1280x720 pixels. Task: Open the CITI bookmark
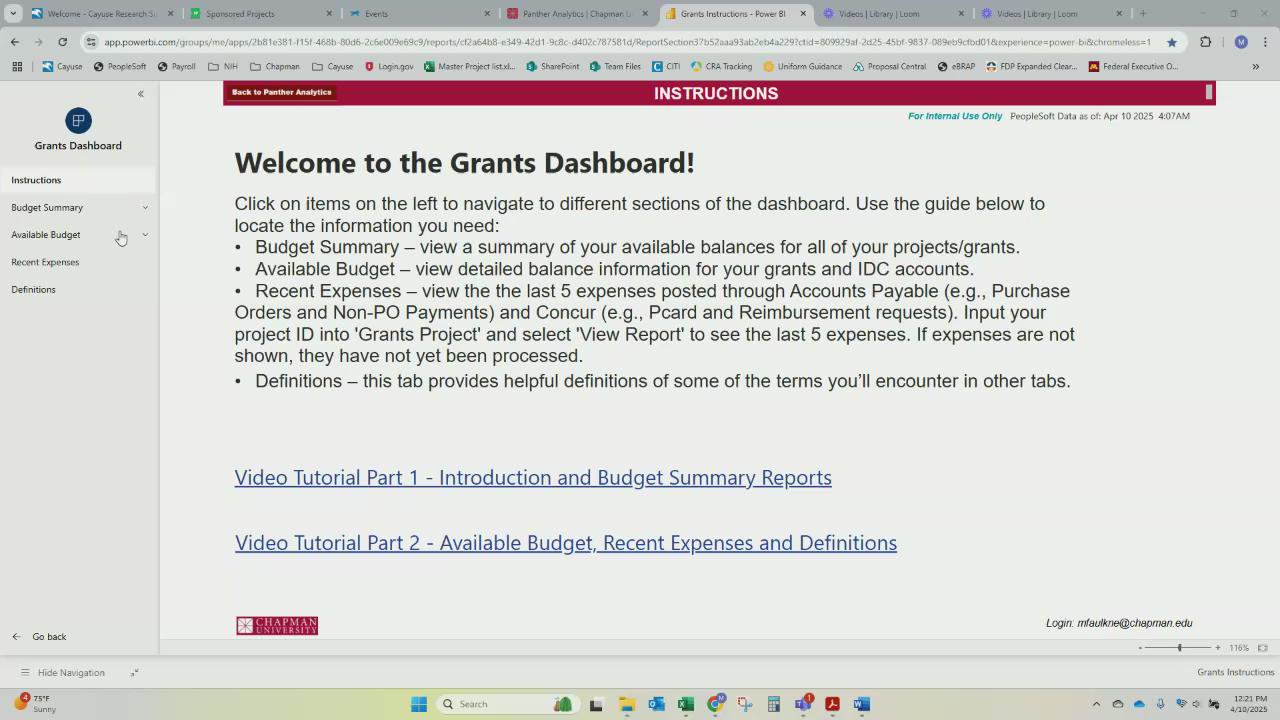(666, 67)
